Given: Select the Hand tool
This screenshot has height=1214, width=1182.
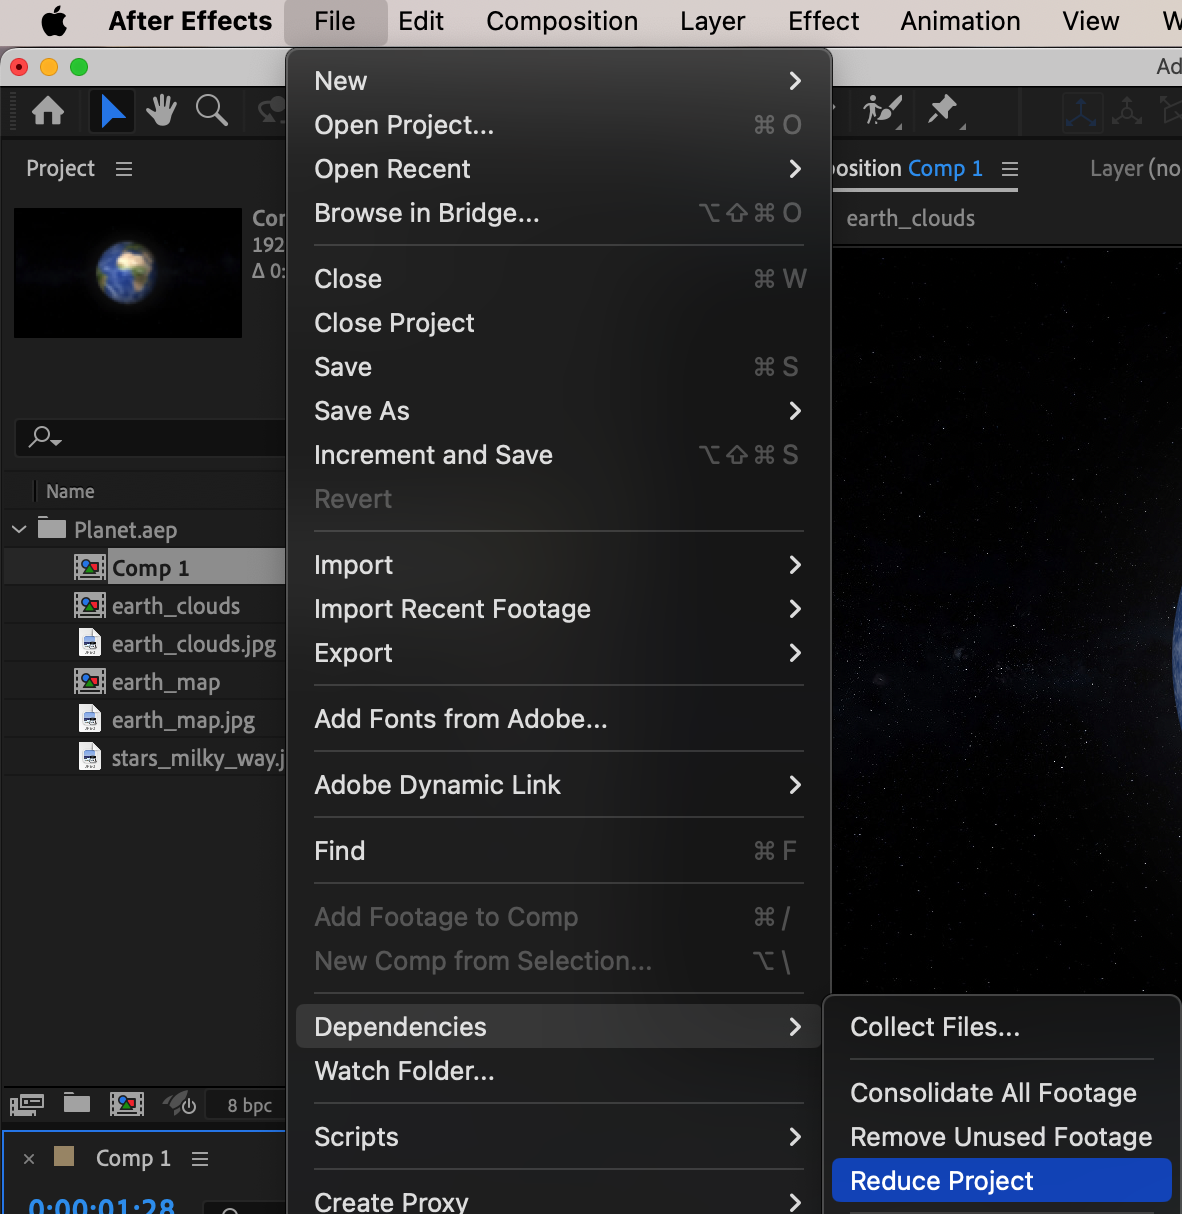Looking at the screenshot, I should (161, 110).
